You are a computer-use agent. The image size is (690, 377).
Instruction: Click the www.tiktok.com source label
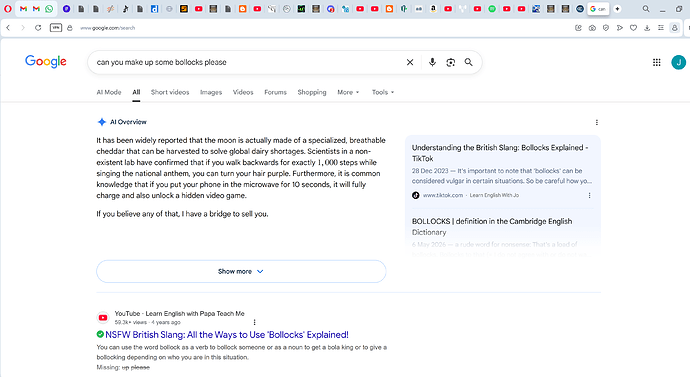[443, 195]
